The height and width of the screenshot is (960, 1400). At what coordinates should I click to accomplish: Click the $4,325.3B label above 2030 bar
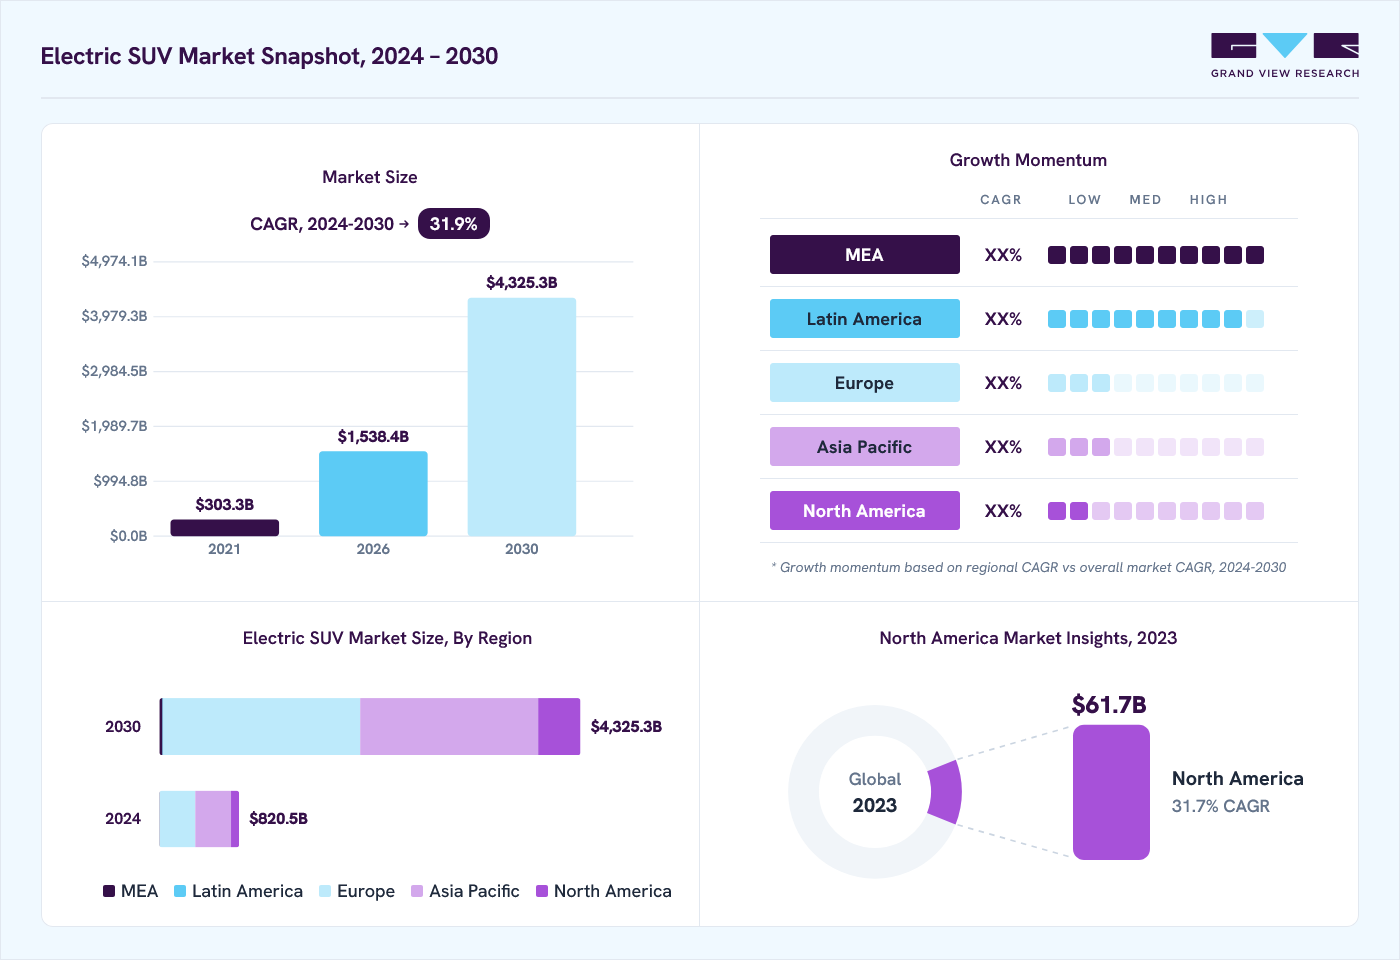[x=522, y=283]
